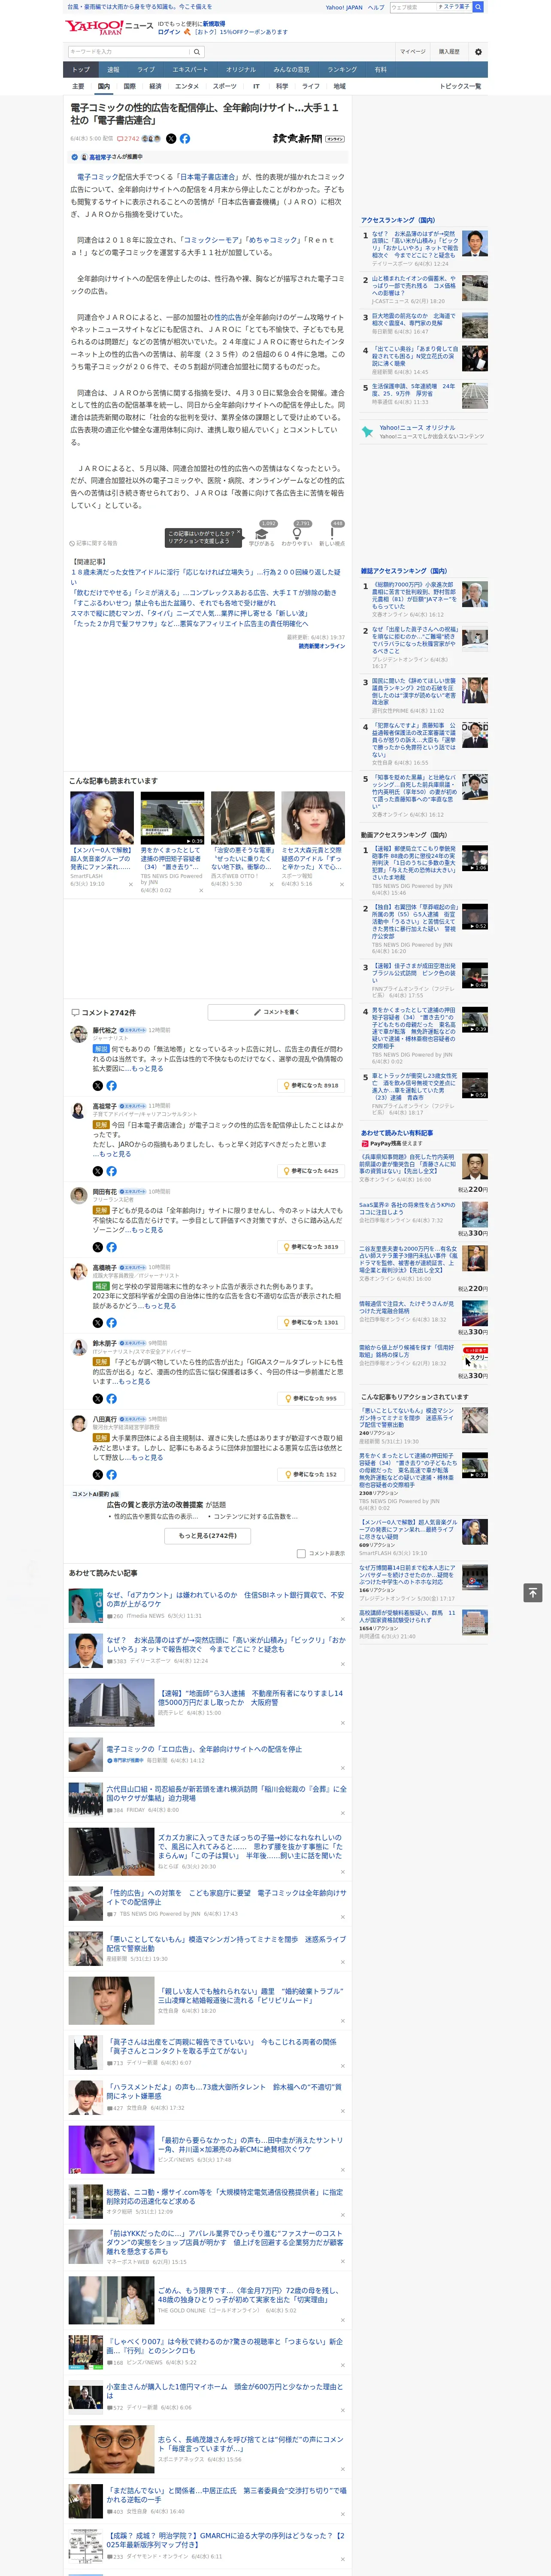Click 参考になった 3819 on 岡田有花's comment

(x=311, y=1247)
